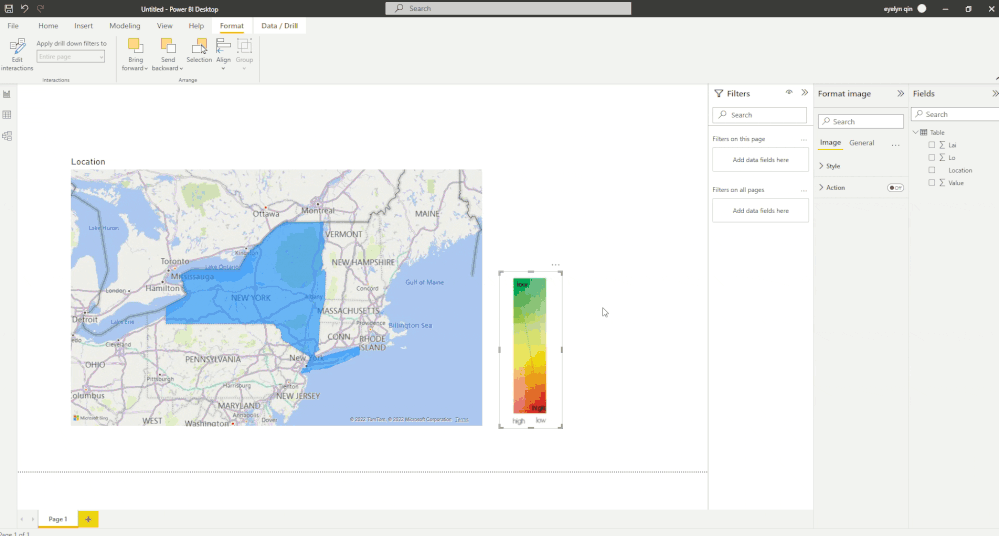Click the Table icon in Fields
Viewport: 999px width, 536px height.
(x=924, y=133)
